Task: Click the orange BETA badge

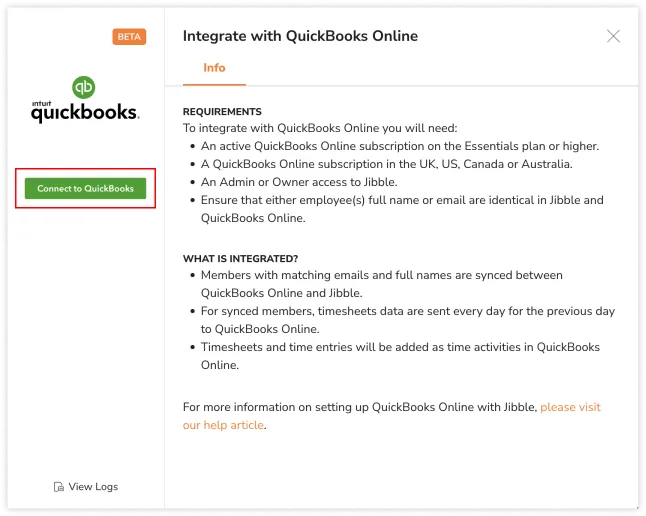Action: coord(129,37)
